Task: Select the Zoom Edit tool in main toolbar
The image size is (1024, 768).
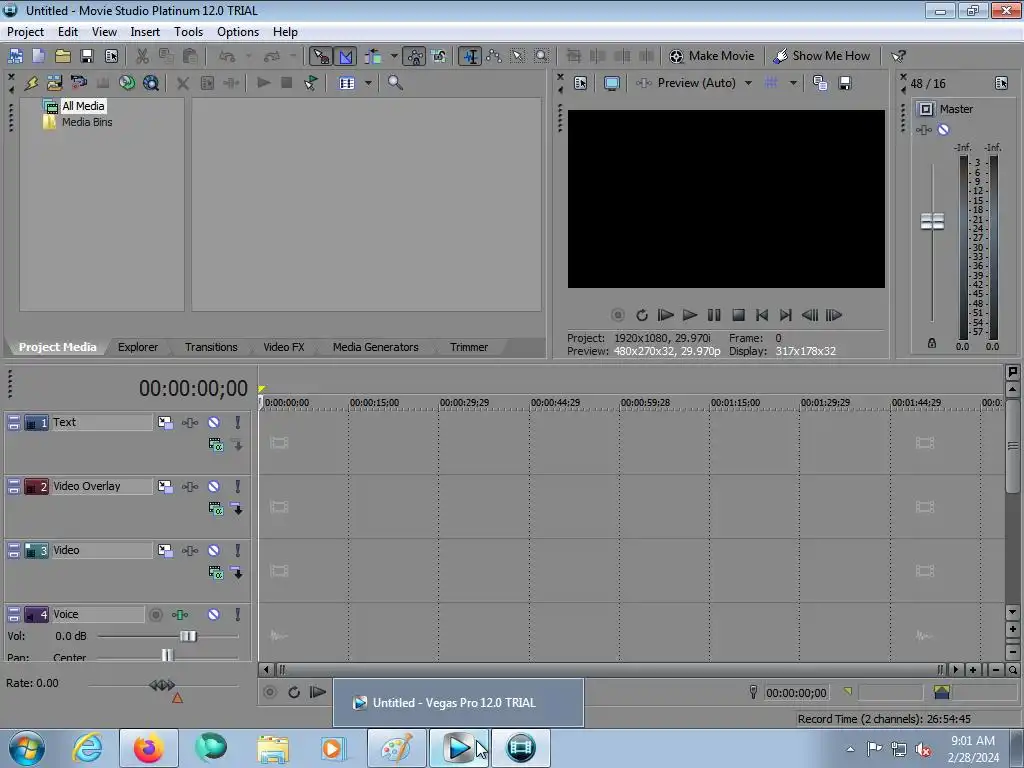Action: point(541,56)
